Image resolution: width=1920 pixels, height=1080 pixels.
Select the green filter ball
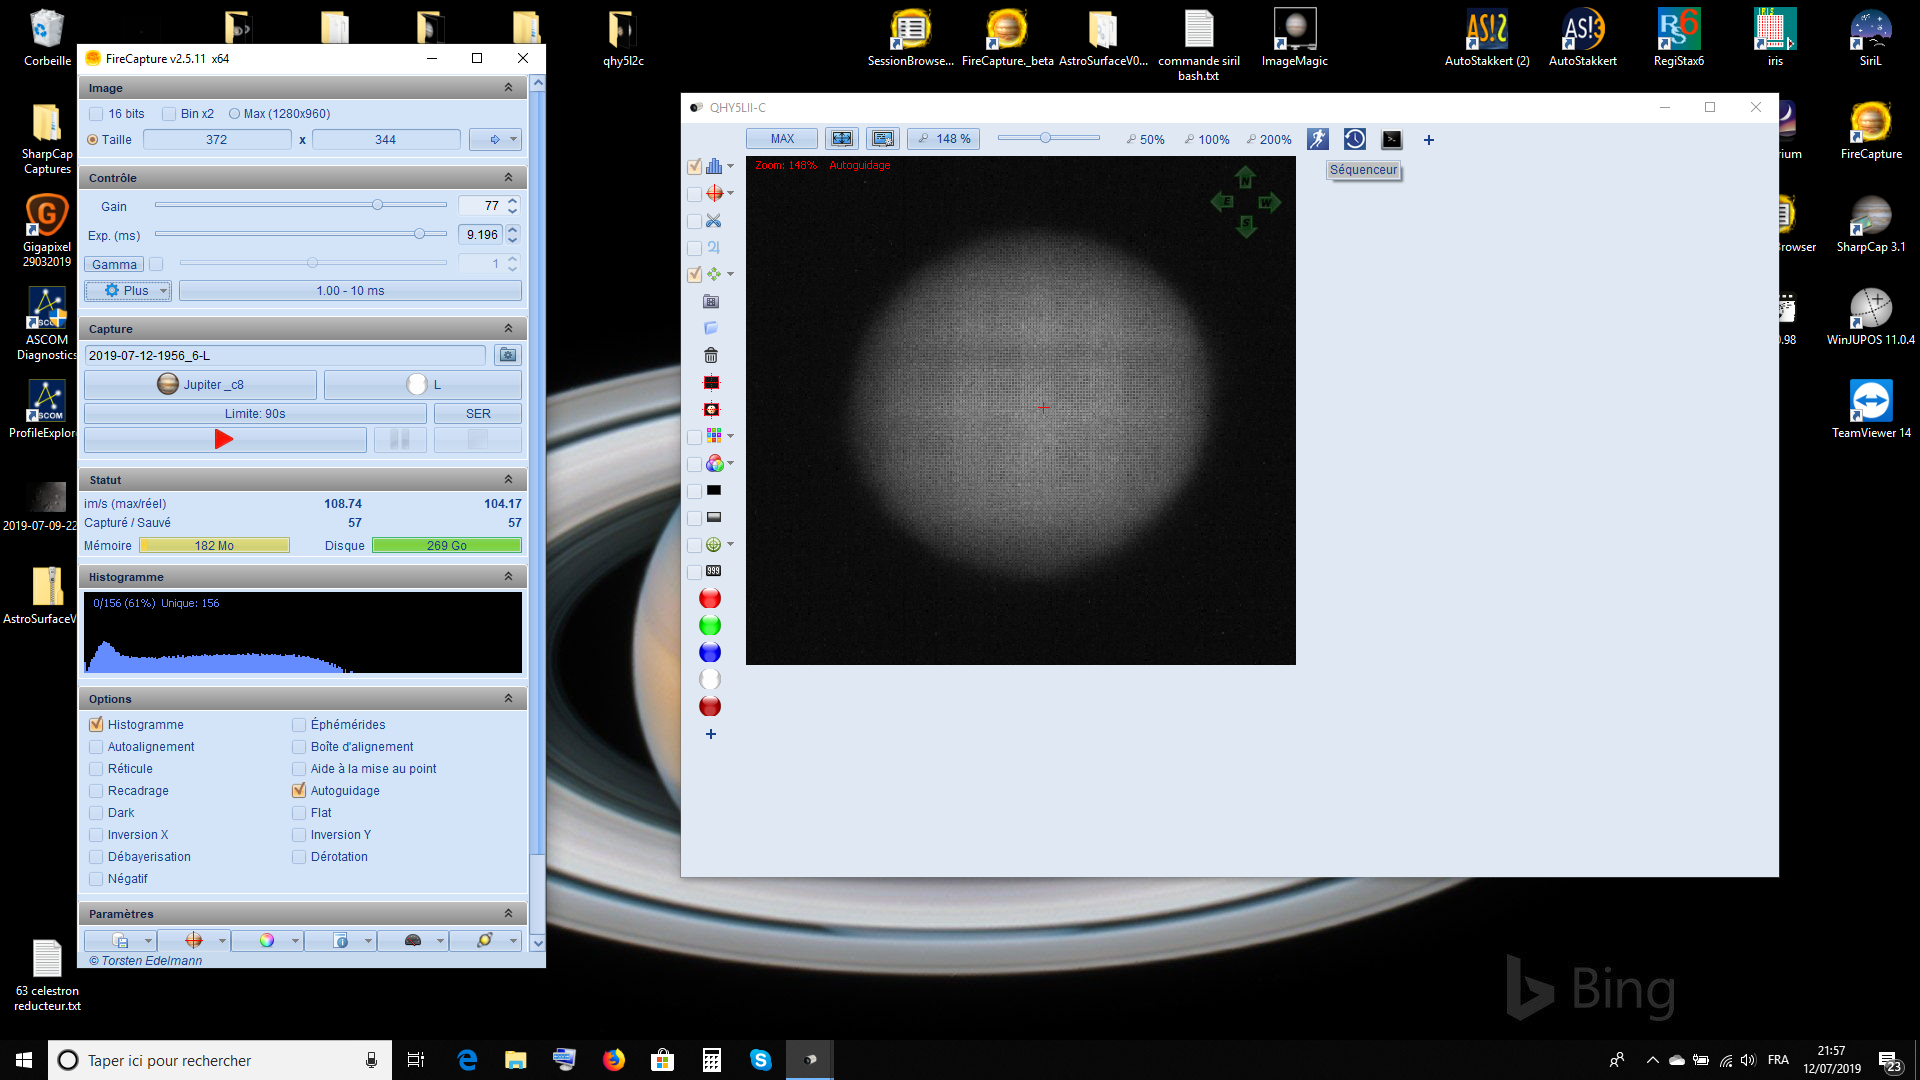coord(710,625)
